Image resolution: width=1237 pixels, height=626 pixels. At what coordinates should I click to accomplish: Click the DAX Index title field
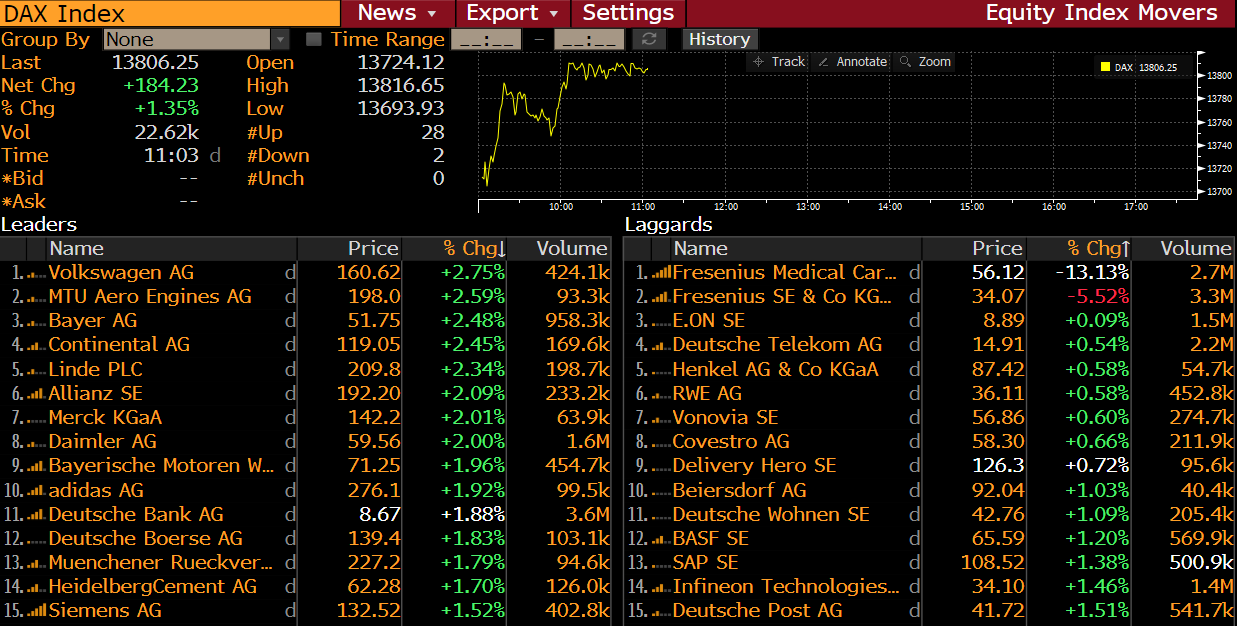click(170, 13)
